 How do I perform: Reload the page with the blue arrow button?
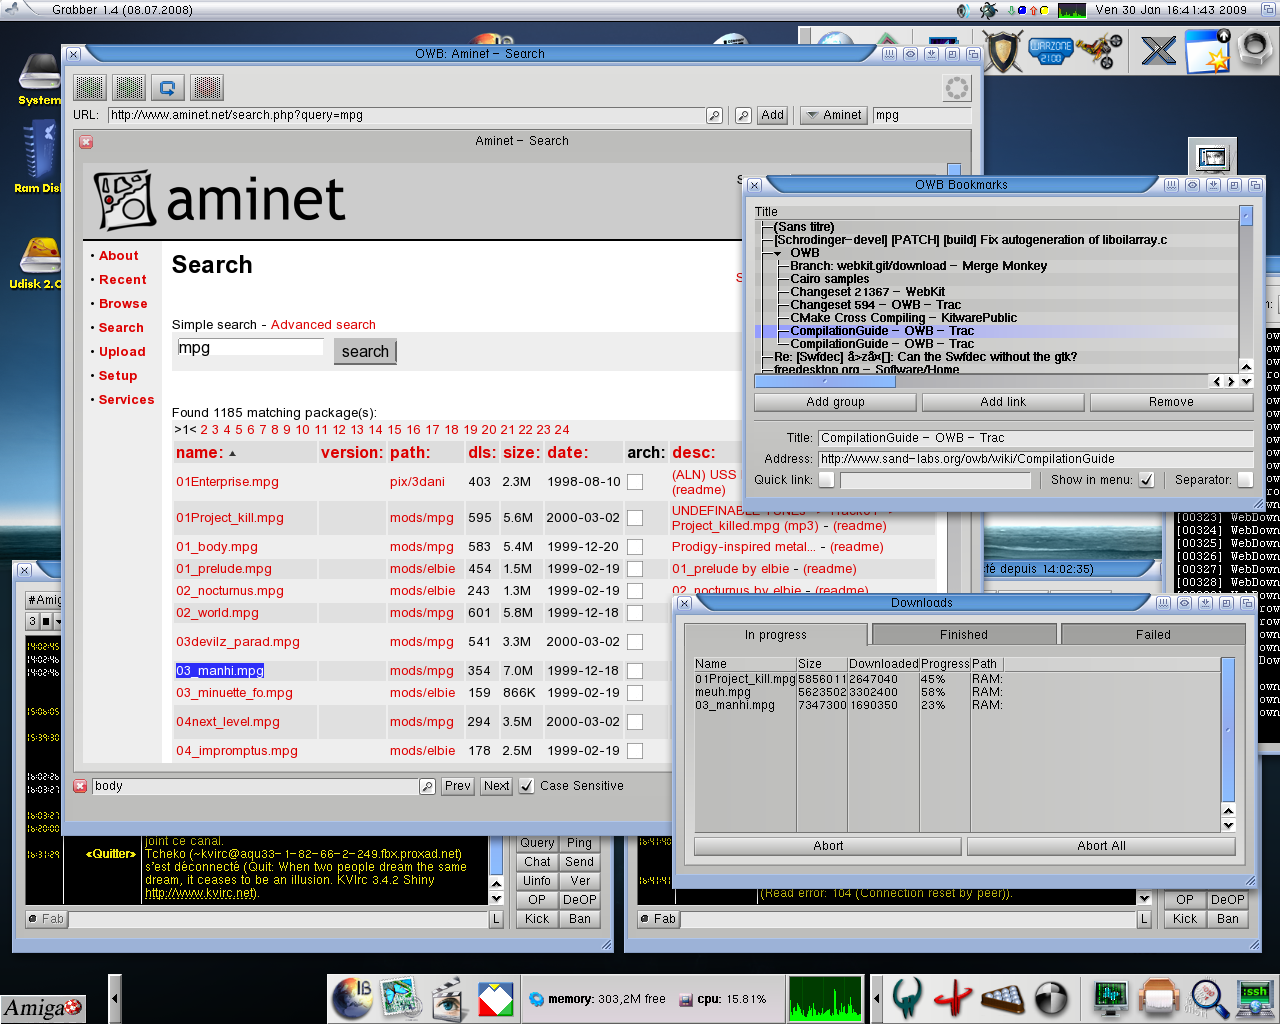point(167,88)
